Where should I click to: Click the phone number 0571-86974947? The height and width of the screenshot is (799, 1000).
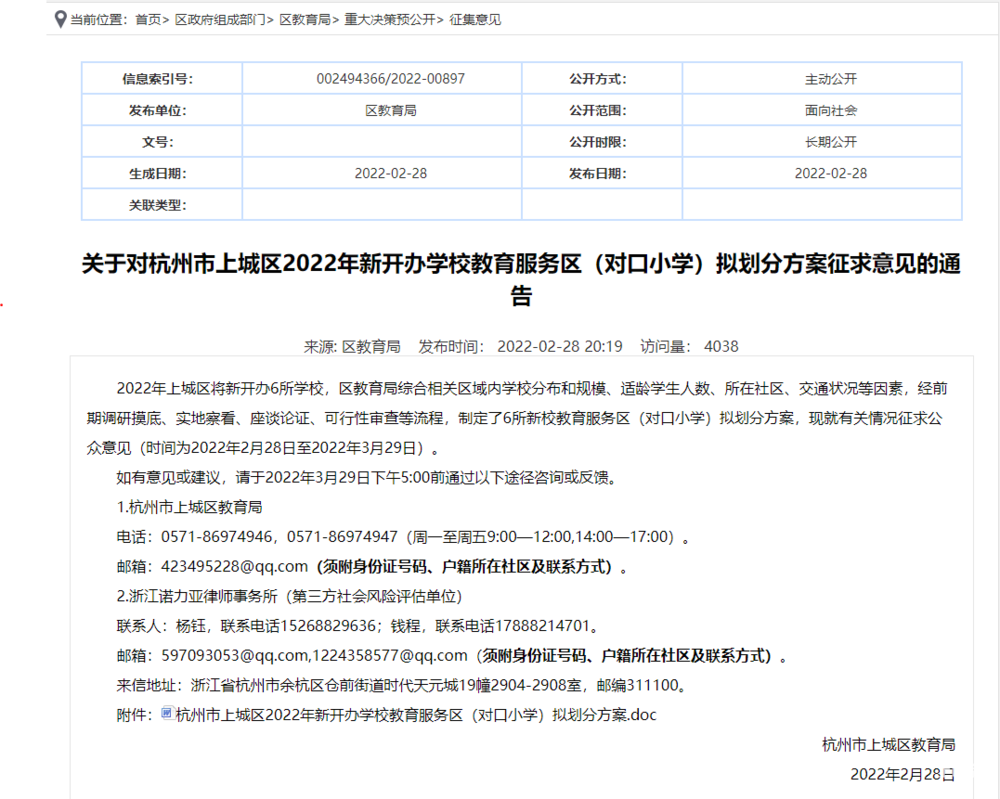[x=342, y=536]
